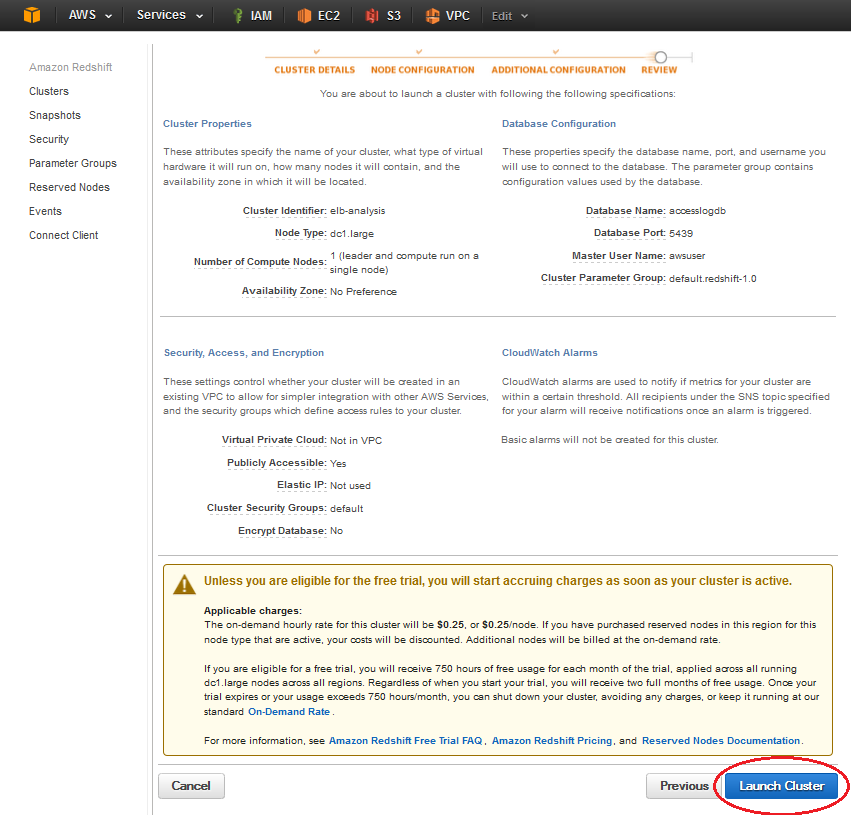Click the Virtual Private Cloud label
Screen dimensions: 851x815
click(274, 440)
